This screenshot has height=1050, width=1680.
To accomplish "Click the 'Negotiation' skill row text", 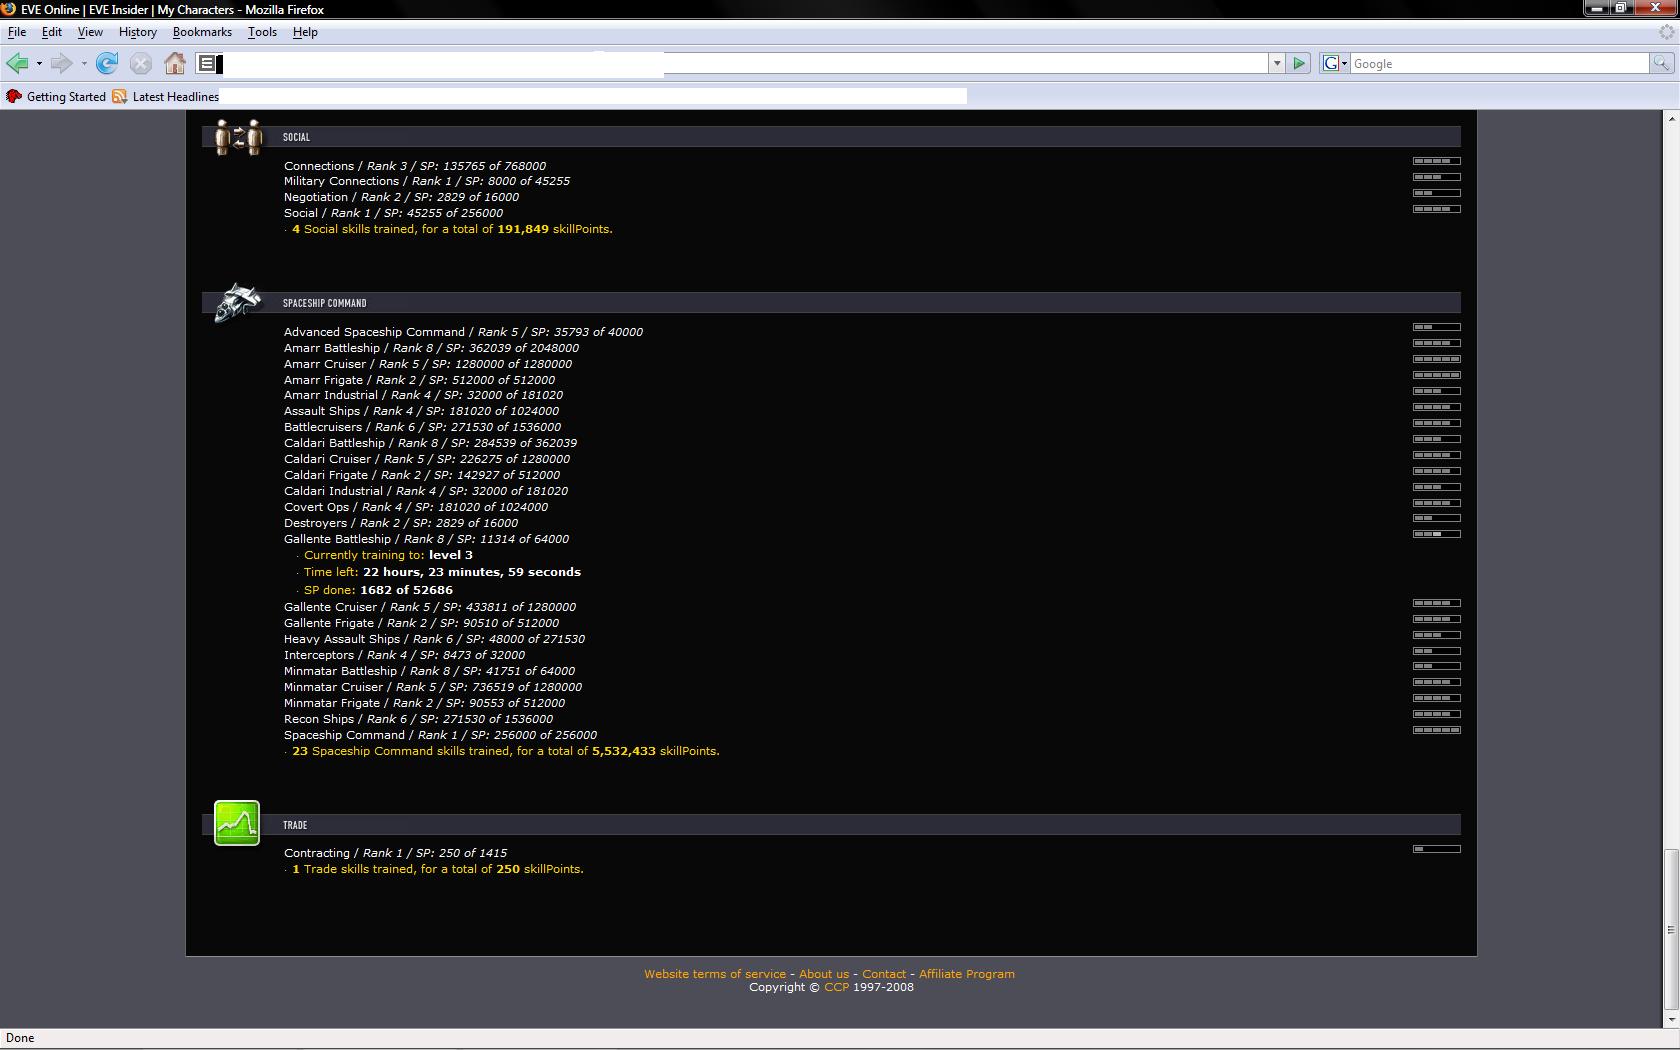I will (401, 197).
